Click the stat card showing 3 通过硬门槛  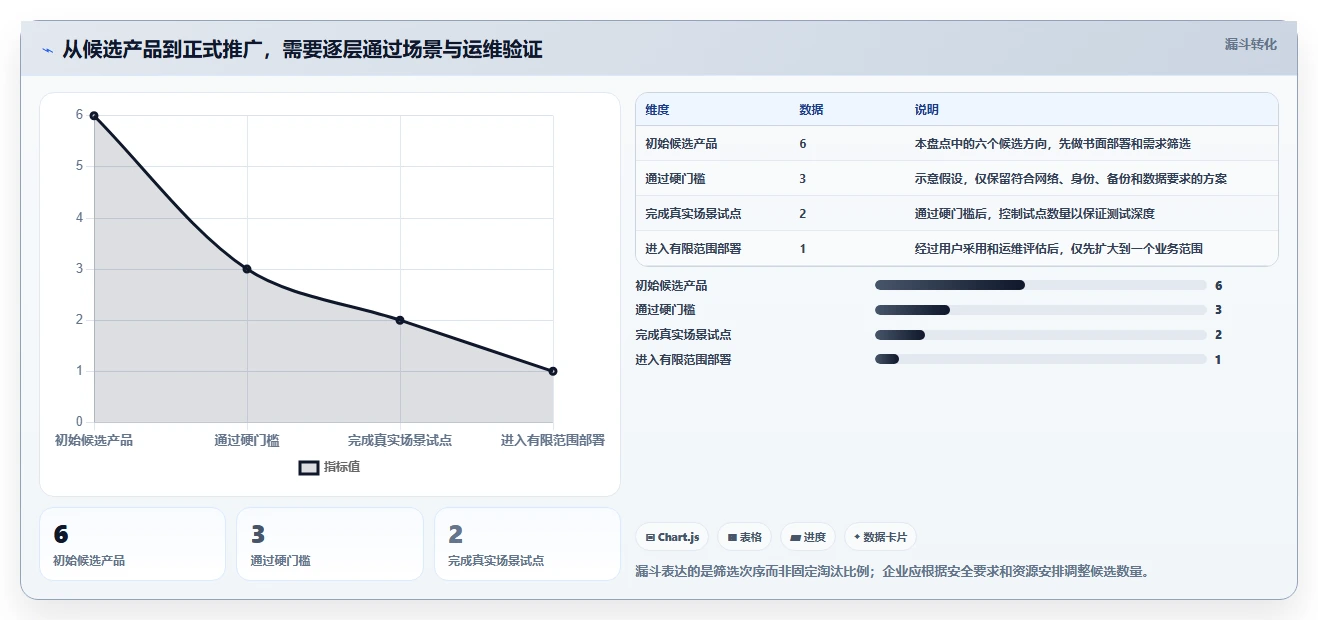point(330,544)
